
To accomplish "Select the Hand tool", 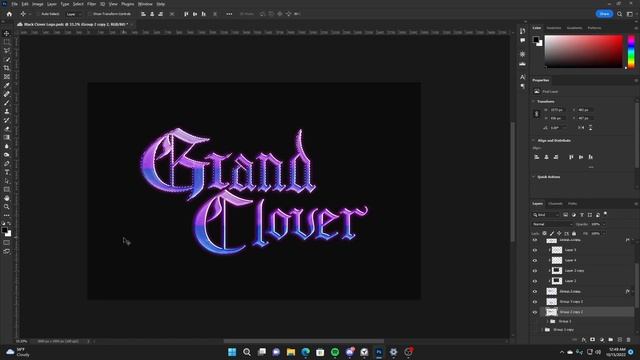I will 7,198.
